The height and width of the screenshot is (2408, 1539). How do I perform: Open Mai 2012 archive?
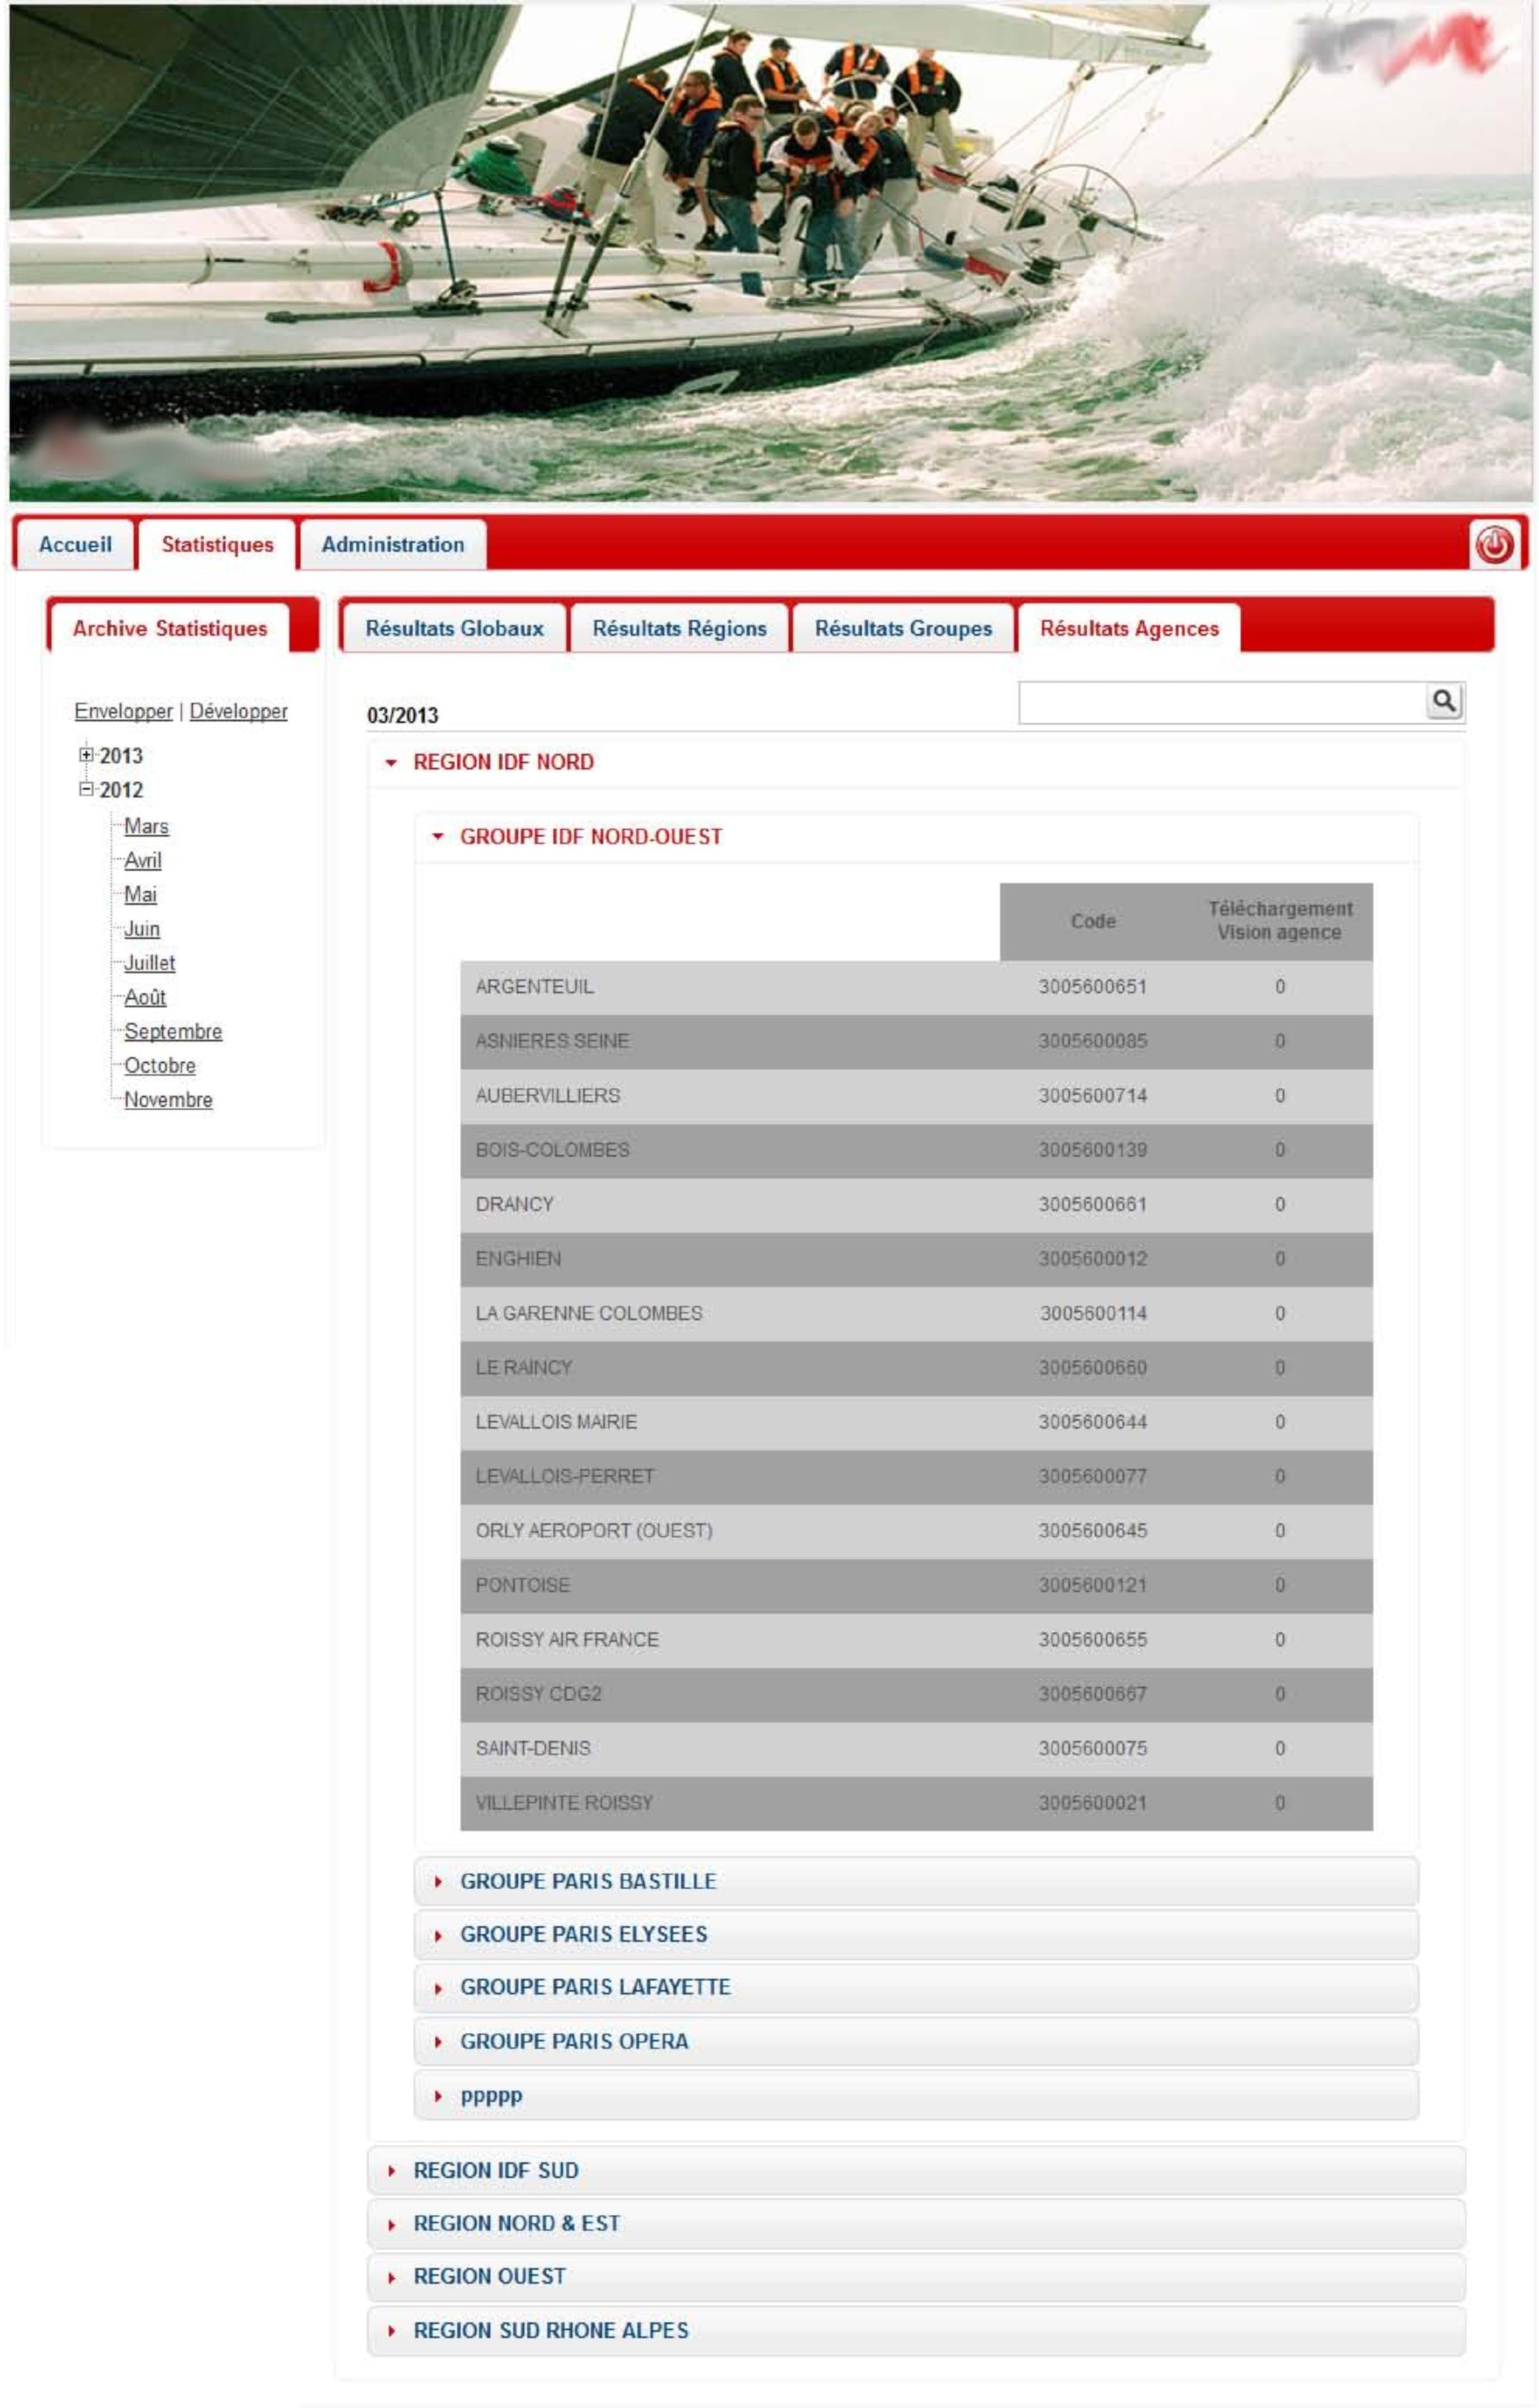click(x=140, y=894)
